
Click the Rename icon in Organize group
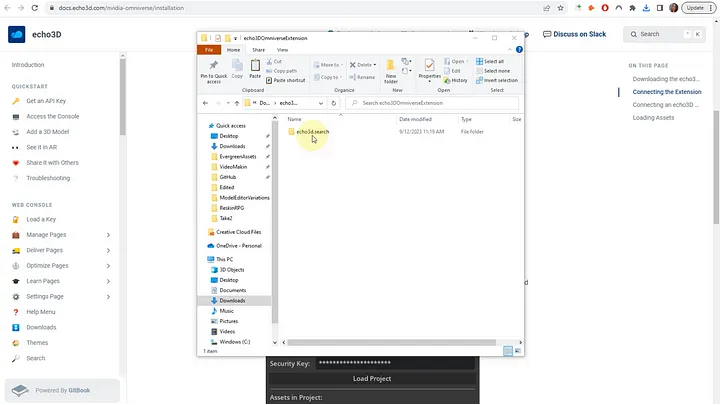(362, 77)
